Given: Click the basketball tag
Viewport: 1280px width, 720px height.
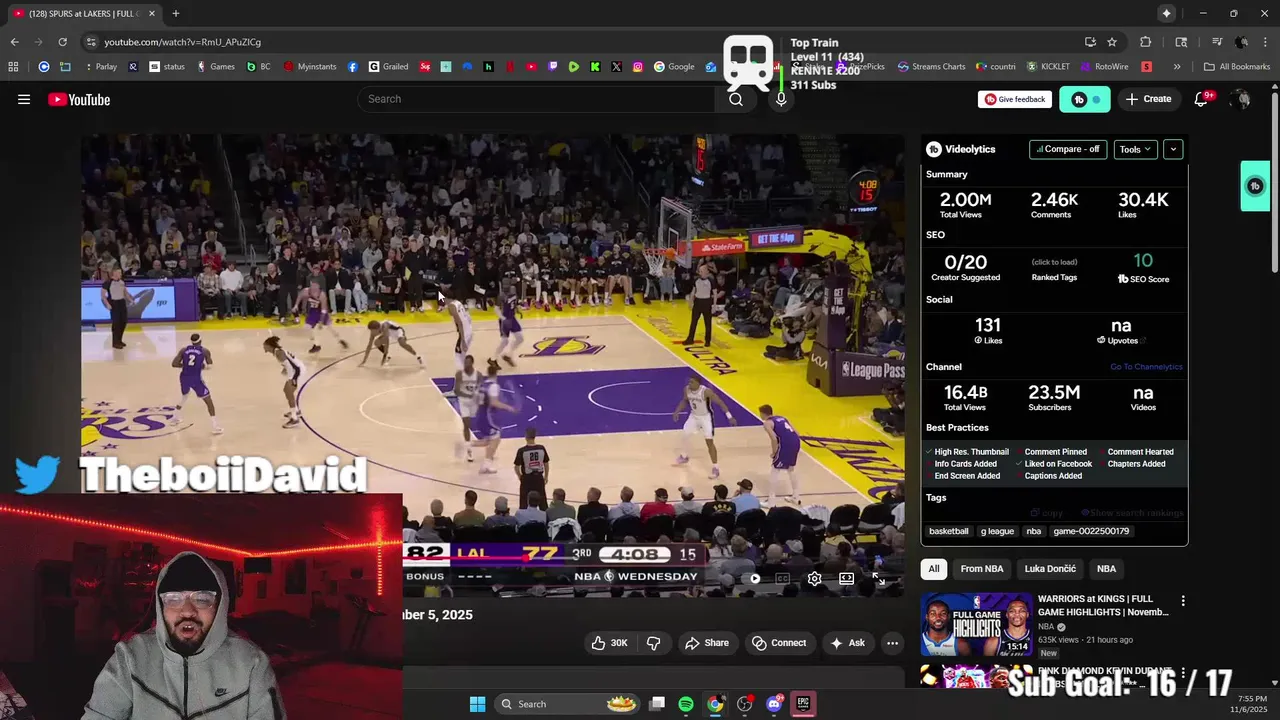Looking at the screenshot, I should (949, 531).
